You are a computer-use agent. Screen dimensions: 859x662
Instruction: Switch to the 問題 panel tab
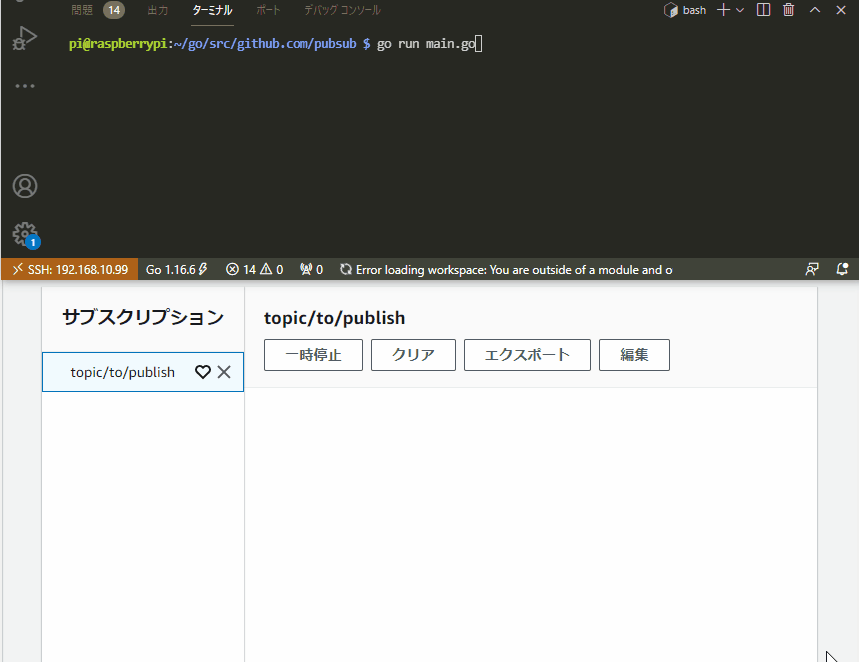click(x=82, y=10)
